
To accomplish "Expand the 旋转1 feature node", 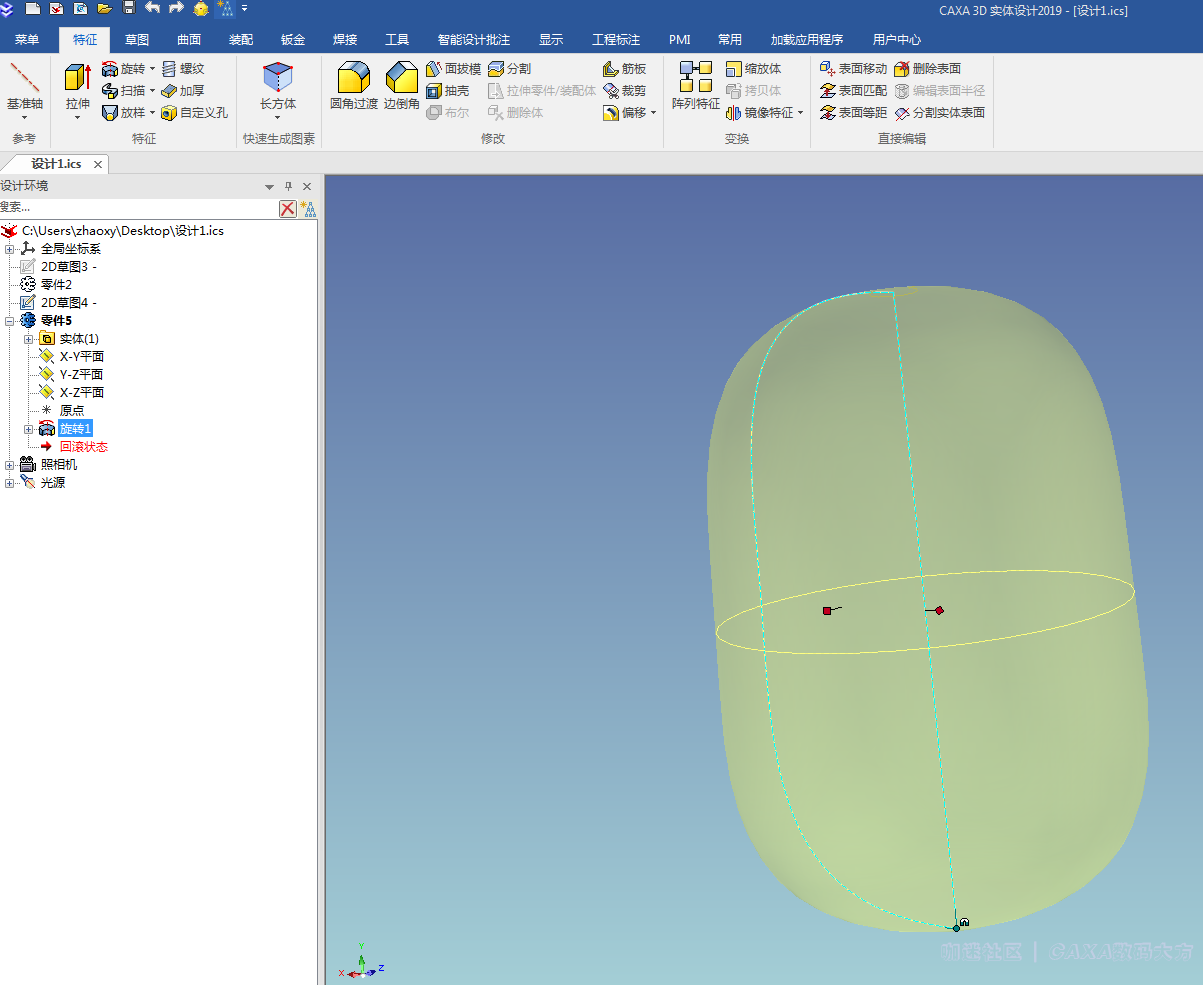I will (x=29, y=429).
